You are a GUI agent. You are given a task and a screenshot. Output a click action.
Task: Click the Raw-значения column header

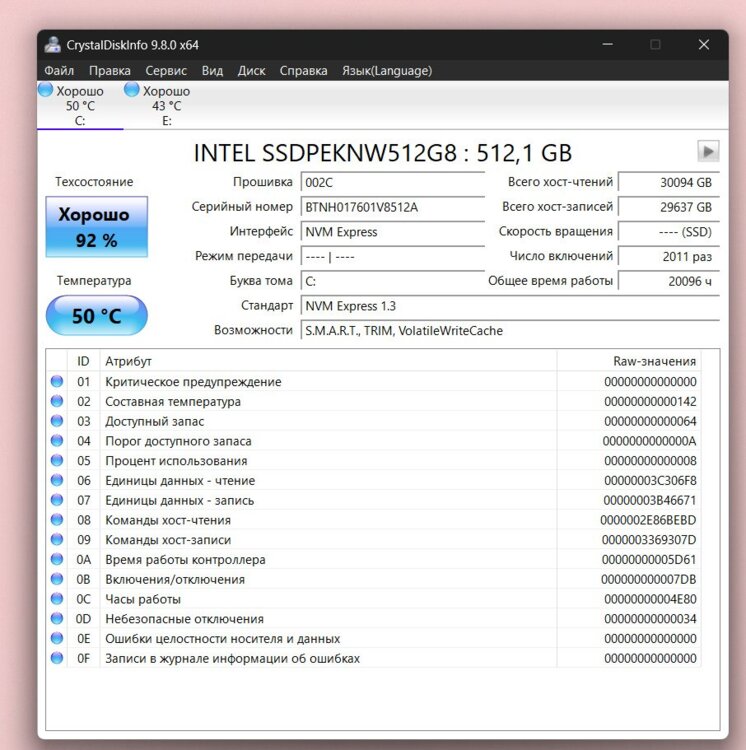[x=654, y=361]
